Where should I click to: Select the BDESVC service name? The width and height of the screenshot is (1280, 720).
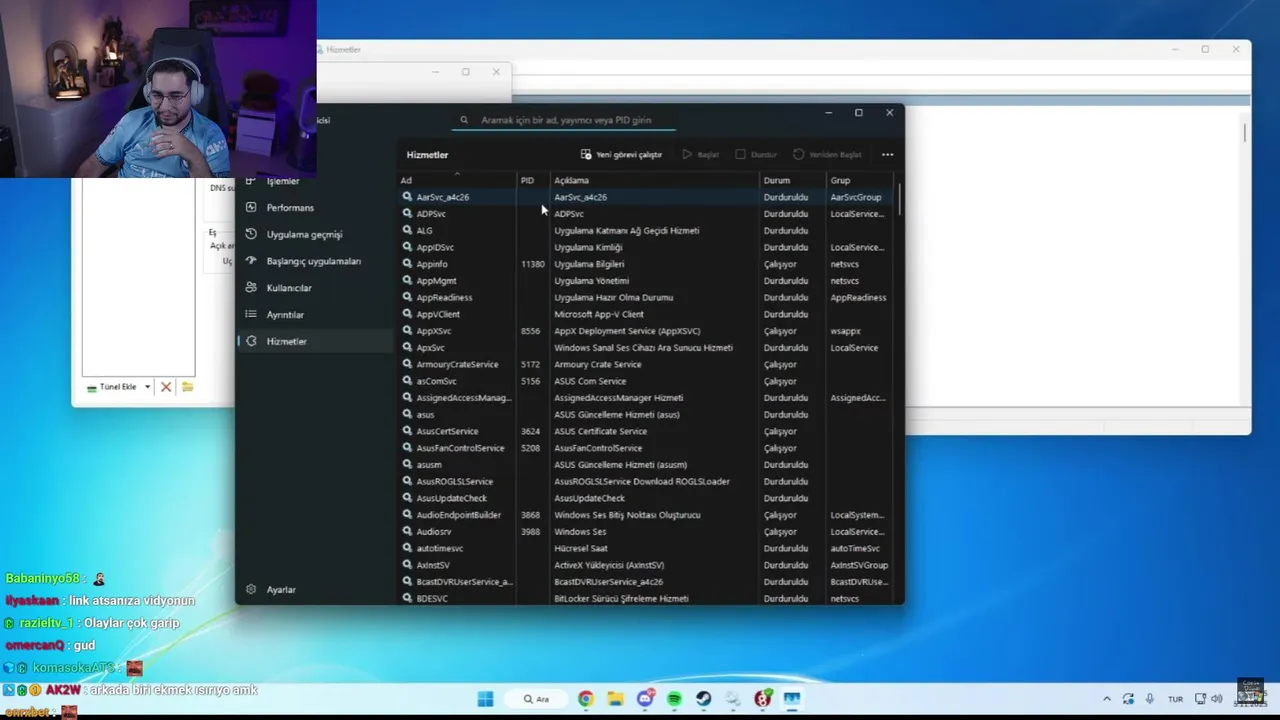432,599
